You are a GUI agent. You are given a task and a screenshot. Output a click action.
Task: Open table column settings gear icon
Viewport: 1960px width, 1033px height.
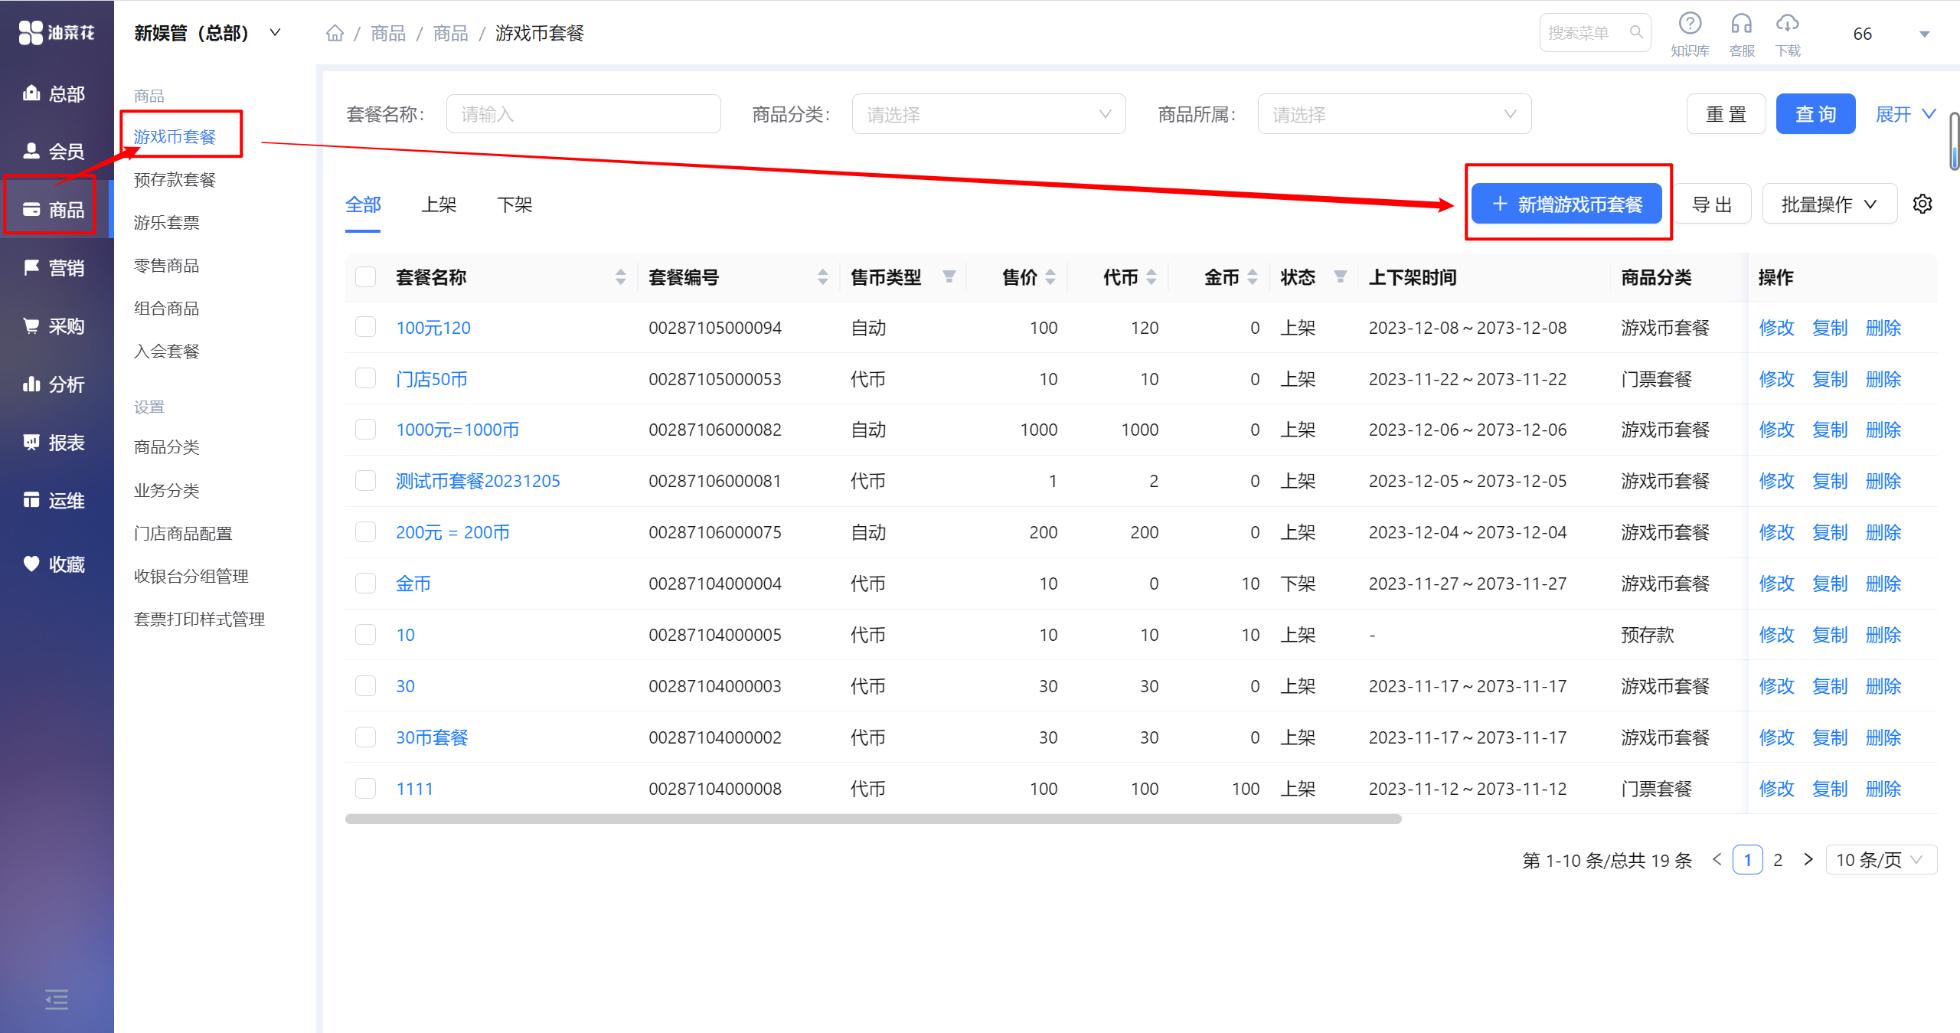pos(1922,204)
